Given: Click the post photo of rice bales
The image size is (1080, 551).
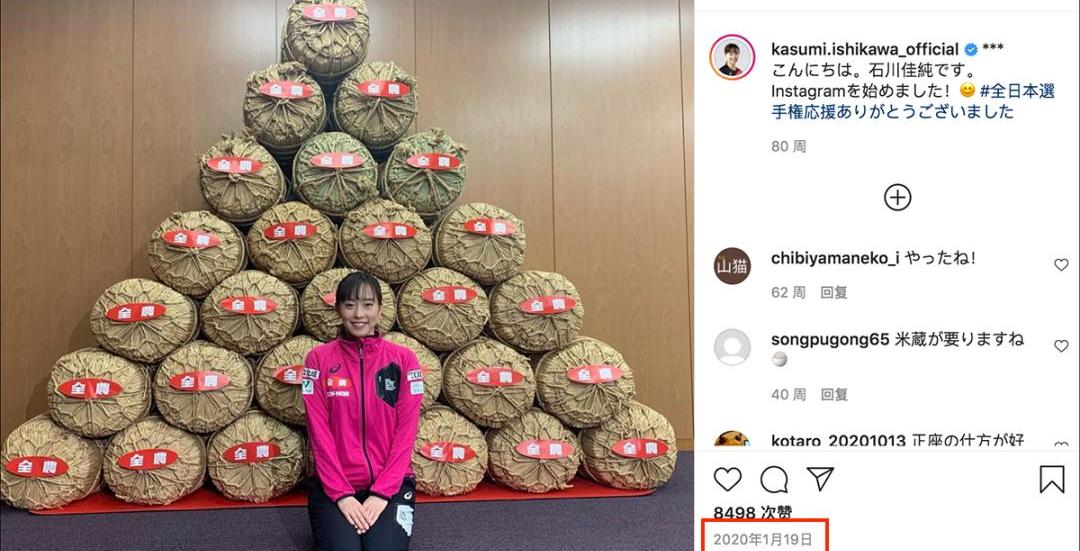Looking at the screenshot, I should click(347, 276).
